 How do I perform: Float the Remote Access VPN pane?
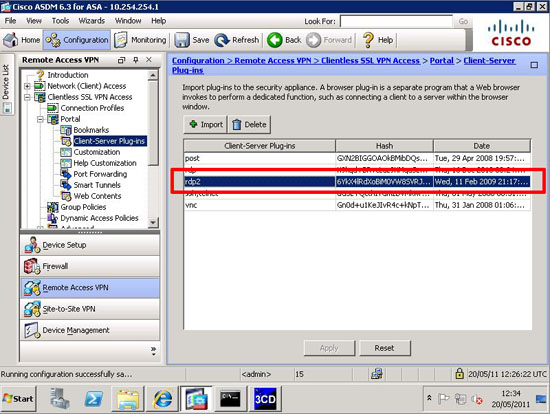tap(121, 60)
